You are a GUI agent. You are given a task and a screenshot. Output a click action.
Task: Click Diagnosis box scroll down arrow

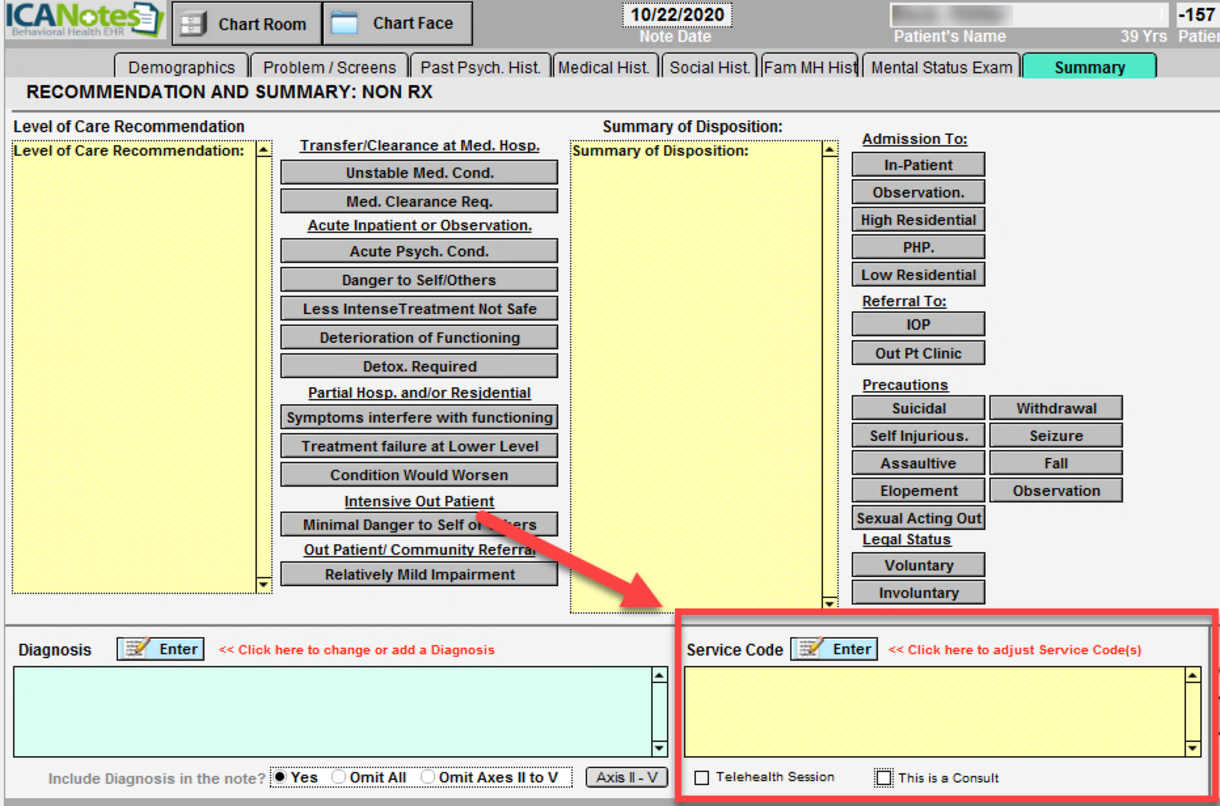click(x=659, y=748)
